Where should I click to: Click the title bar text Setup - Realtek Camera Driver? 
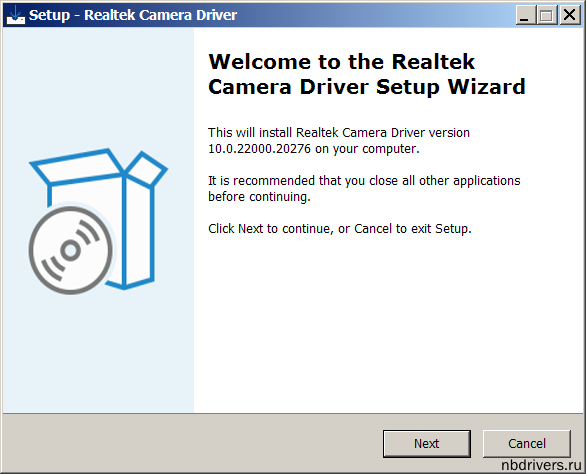point(133,15)
